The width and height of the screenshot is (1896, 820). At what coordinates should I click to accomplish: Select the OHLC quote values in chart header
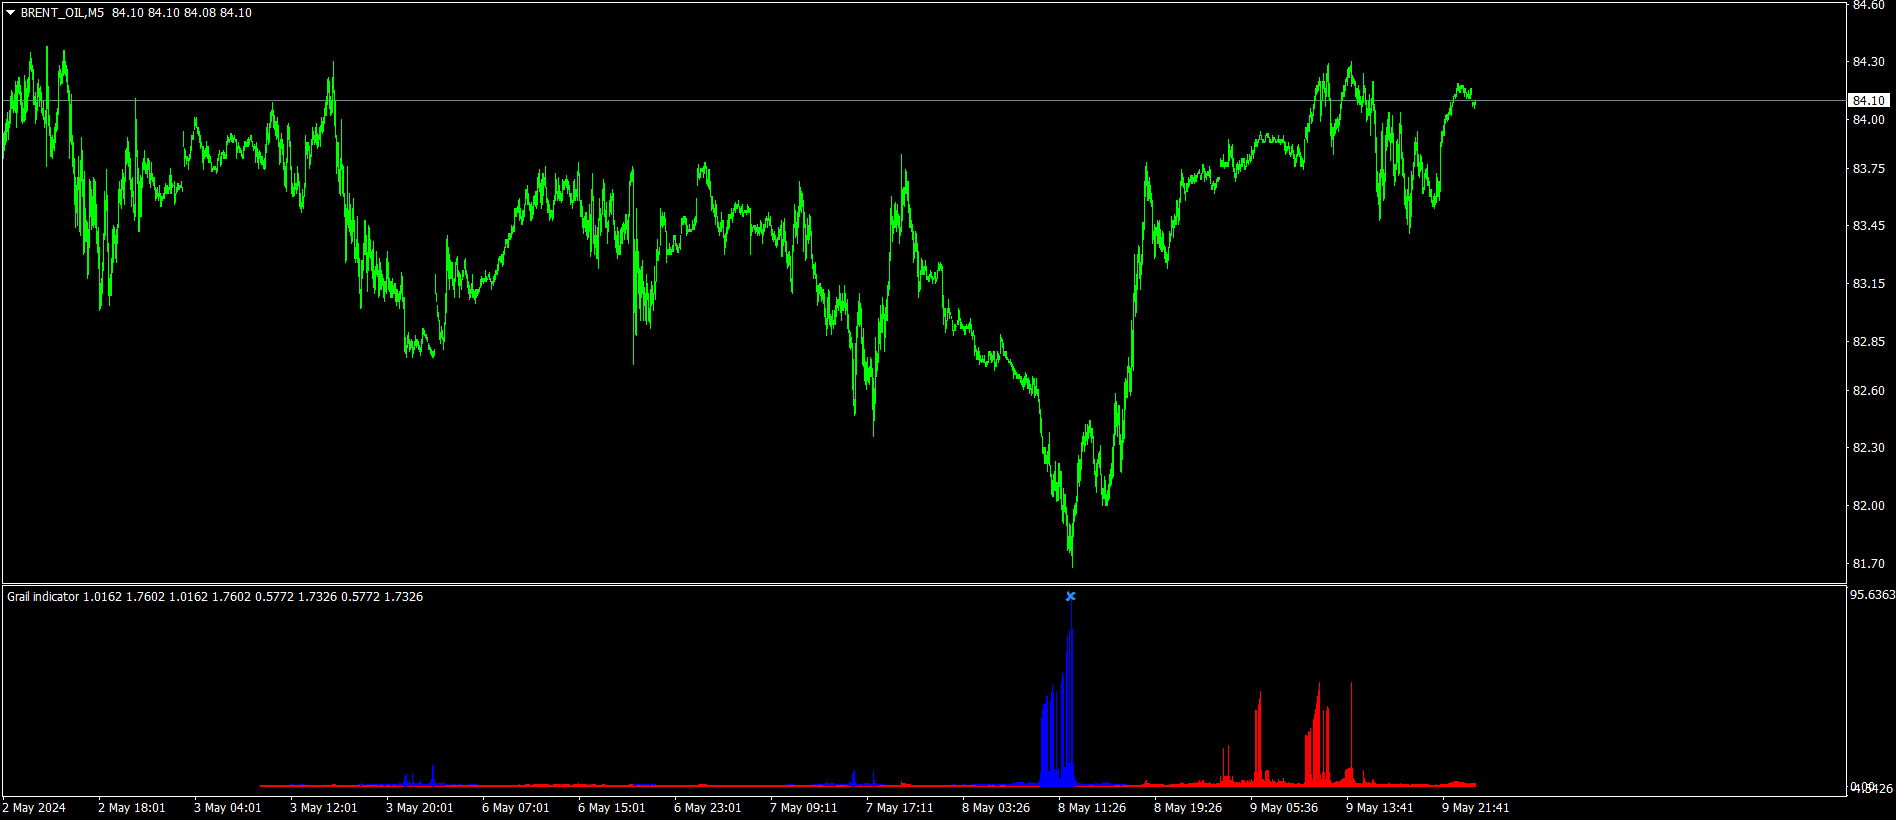182,13
